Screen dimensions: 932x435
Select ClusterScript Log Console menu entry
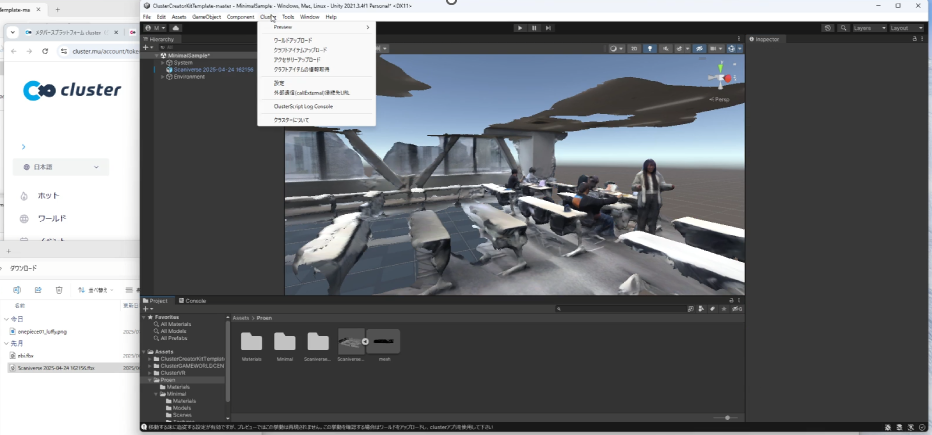tap(303, 106)
